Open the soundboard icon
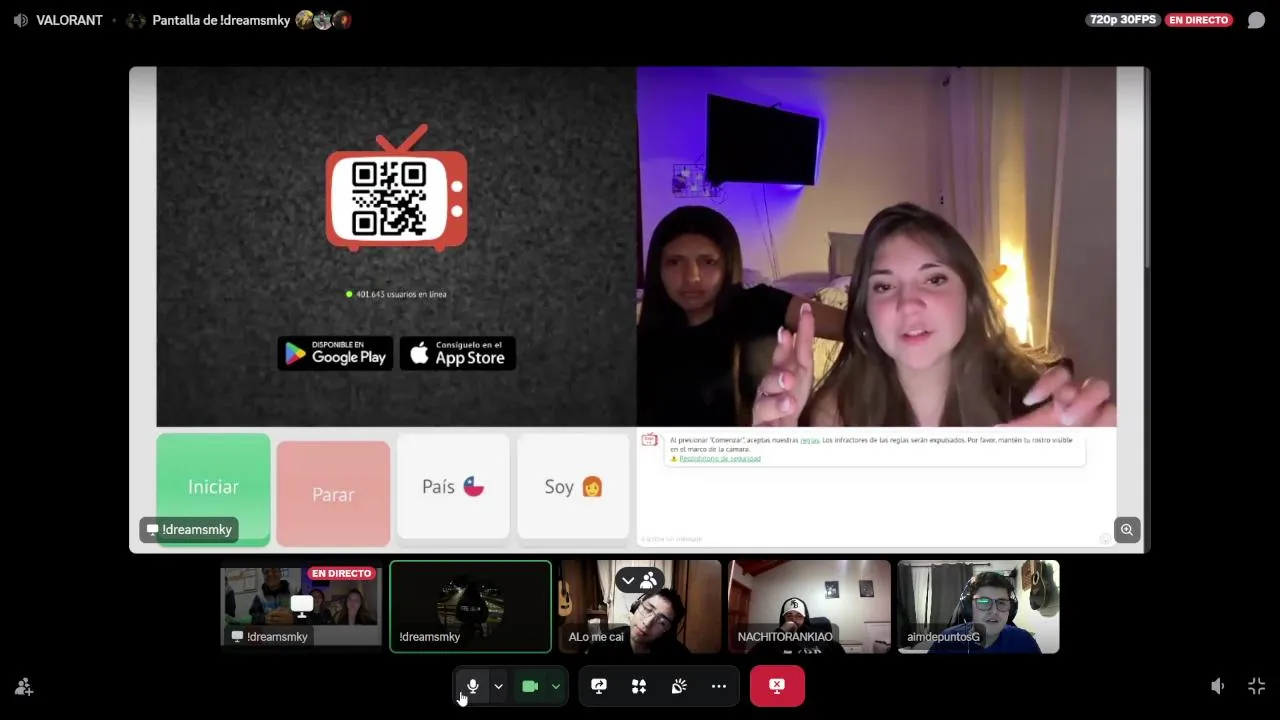 click(679, 686)
